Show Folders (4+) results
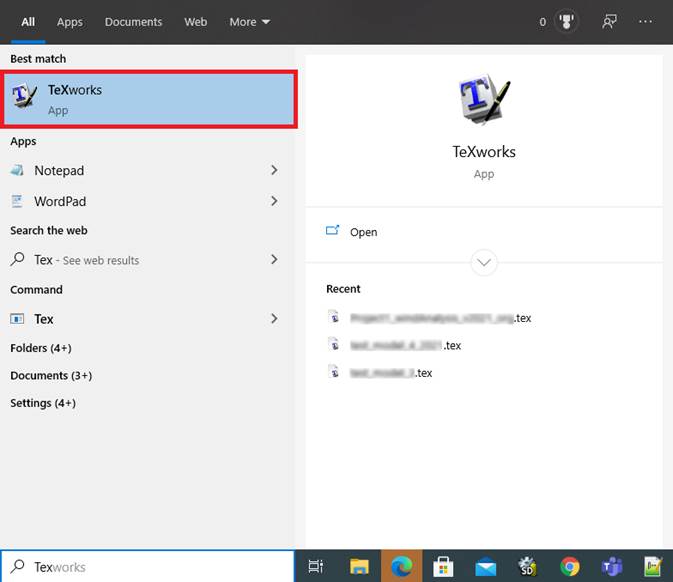The width and height of the screenshot is (673, 582). (x=41, y=348)
